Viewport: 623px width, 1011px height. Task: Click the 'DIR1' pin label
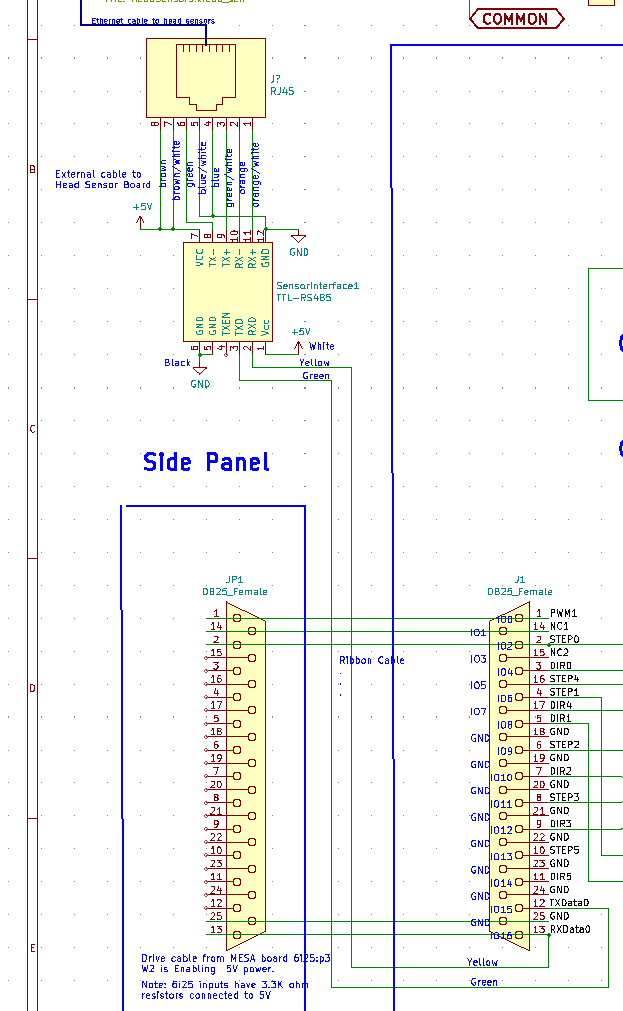tap(560, 718)
